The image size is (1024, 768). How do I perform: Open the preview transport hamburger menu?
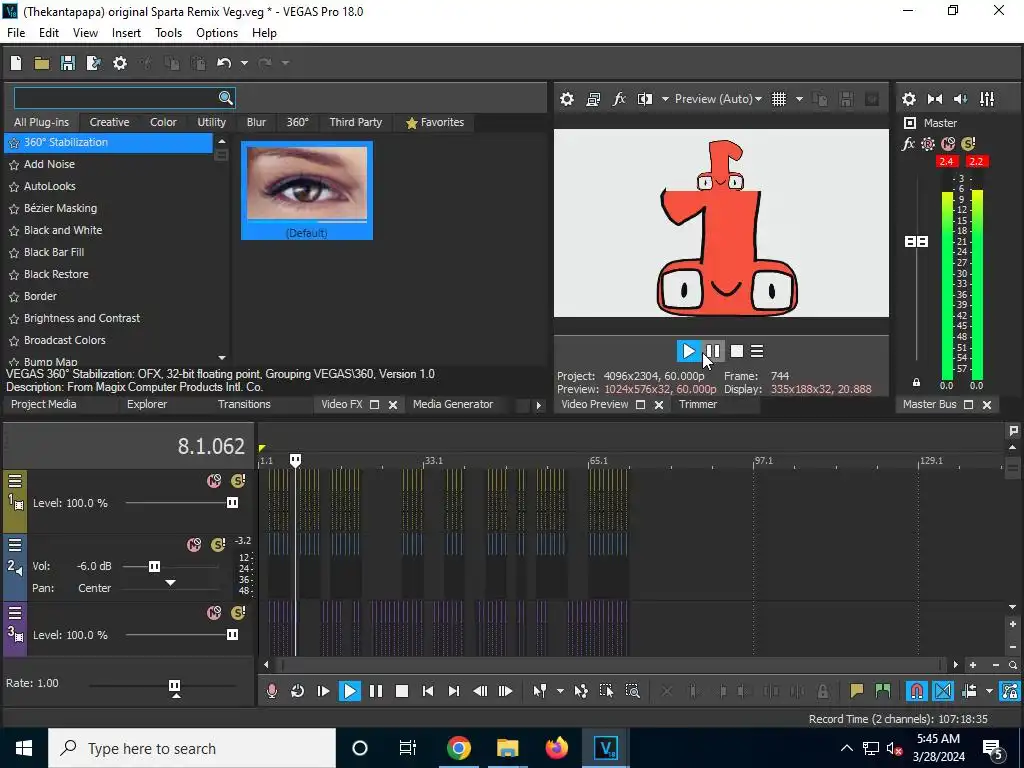(x=757, y=351)
